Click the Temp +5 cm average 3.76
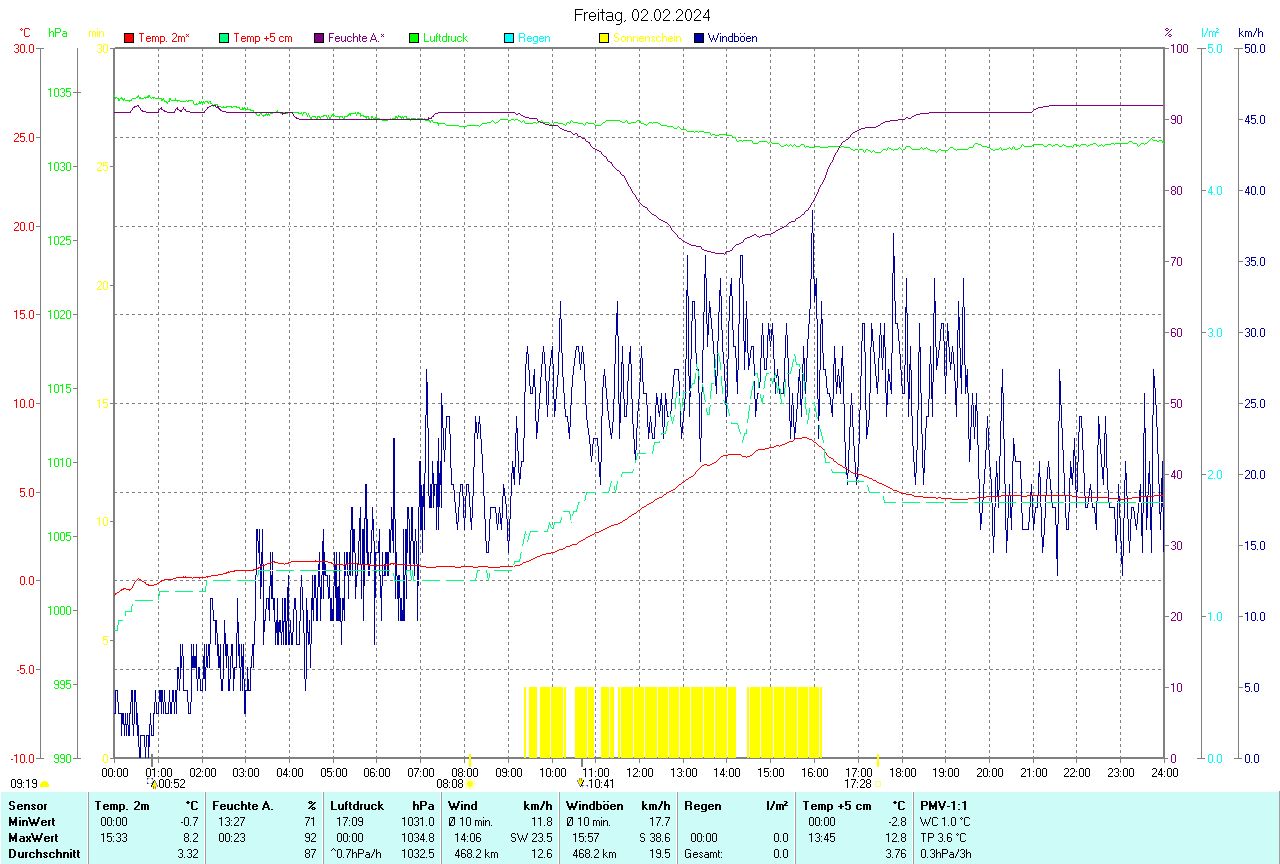This screenshot has height=864, width=1280. pyautogui.click(x=895, y=854)
